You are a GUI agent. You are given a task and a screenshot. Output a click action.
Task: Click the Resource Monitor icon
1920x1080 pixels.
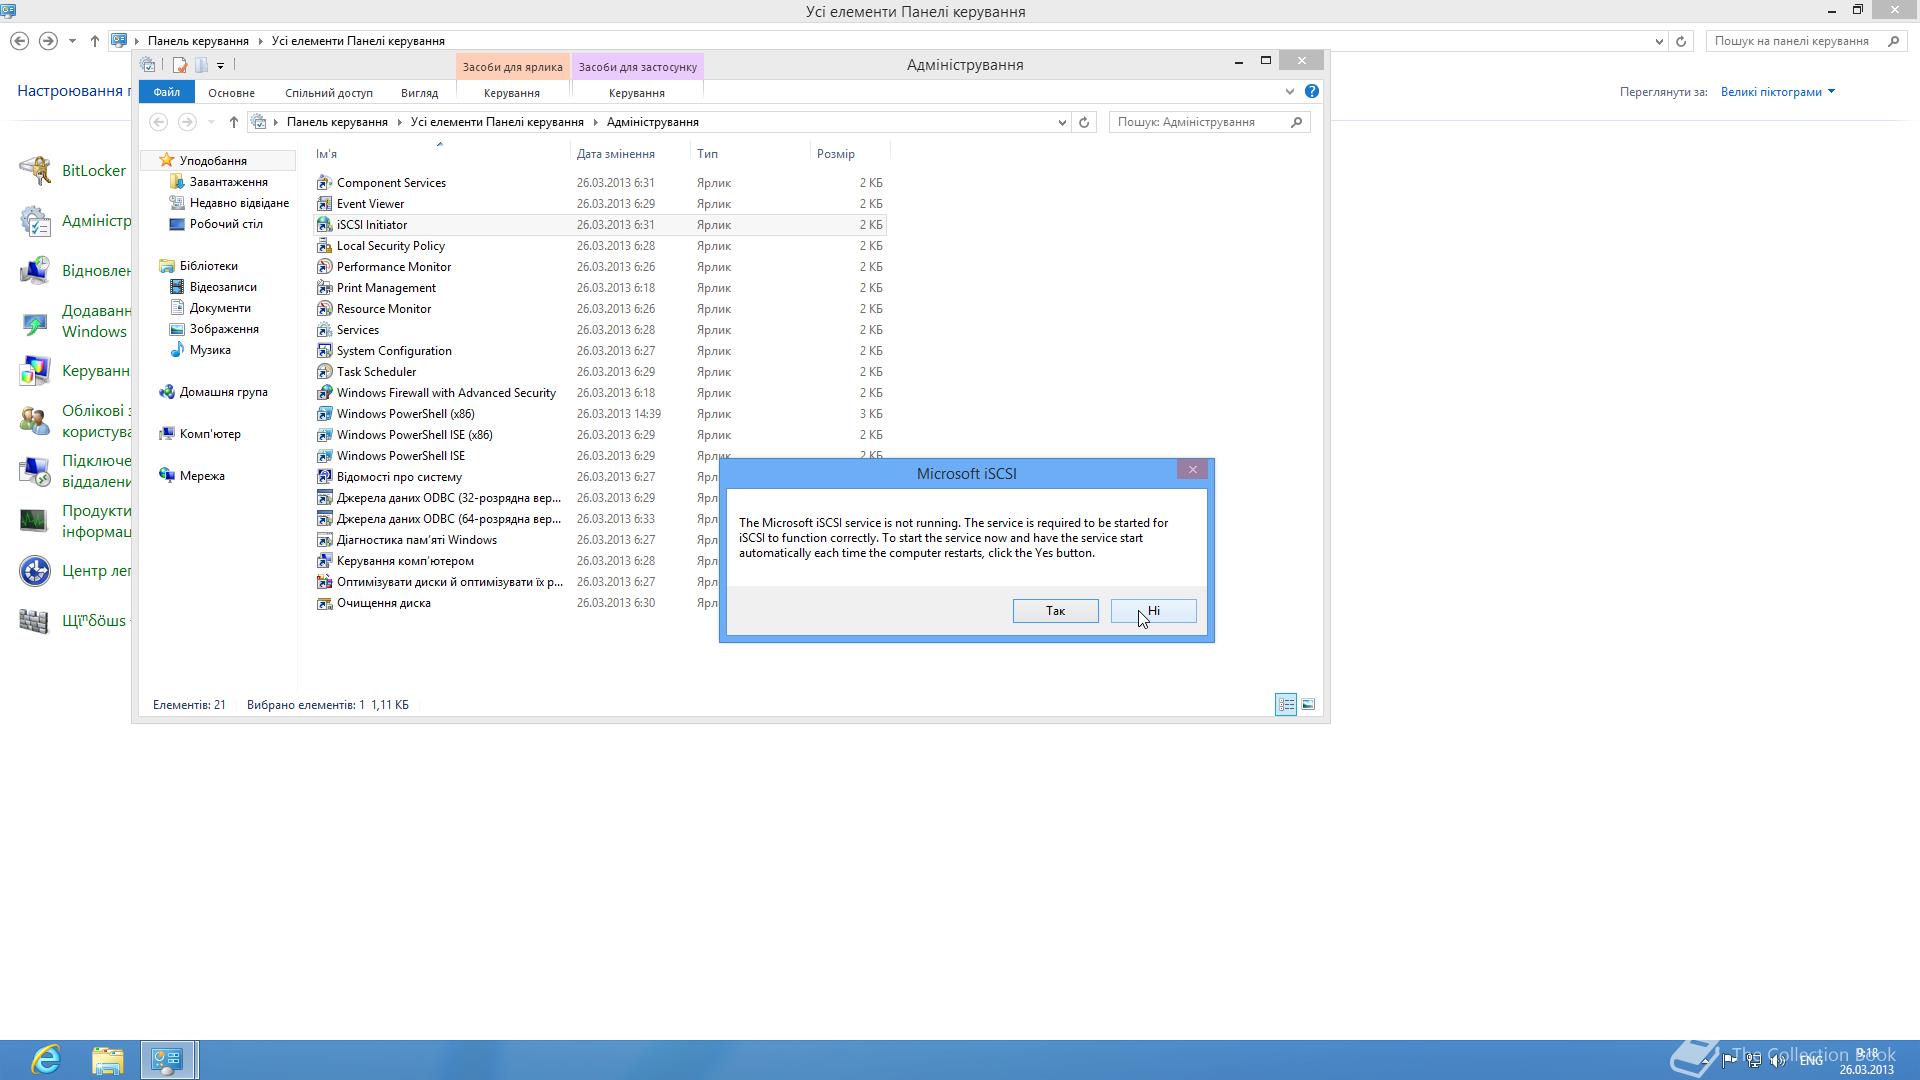[324, 309]
